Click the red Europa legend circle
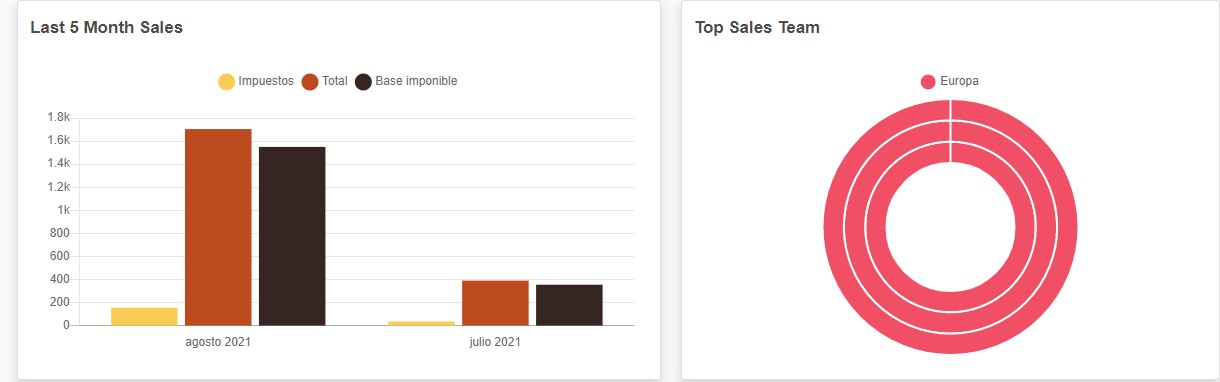This screenshot has height=382, width=1220. tap(928, 82)
